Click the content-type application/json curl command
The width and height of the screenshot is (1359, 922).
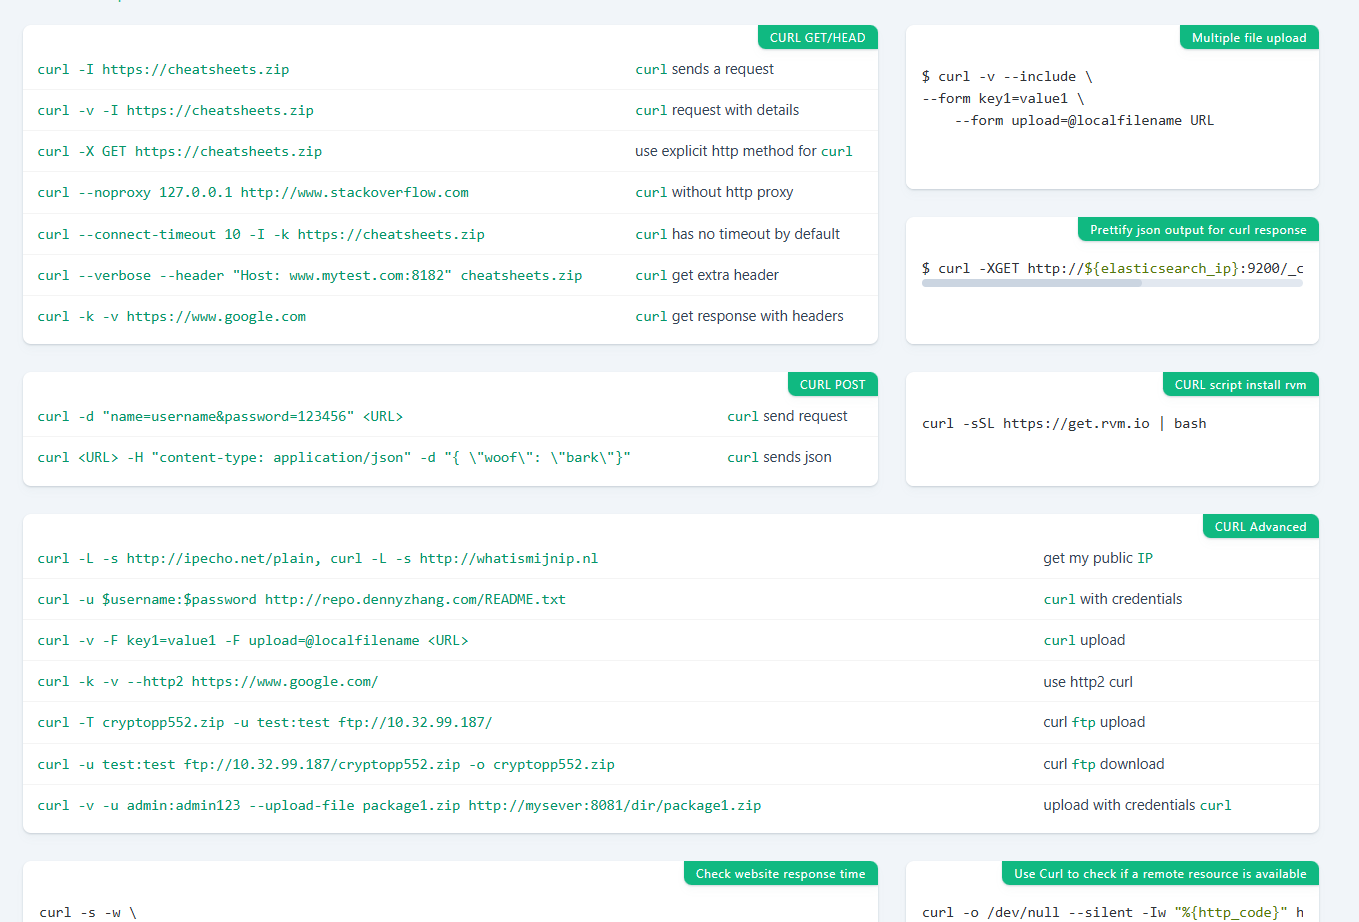tap(334, 458)
